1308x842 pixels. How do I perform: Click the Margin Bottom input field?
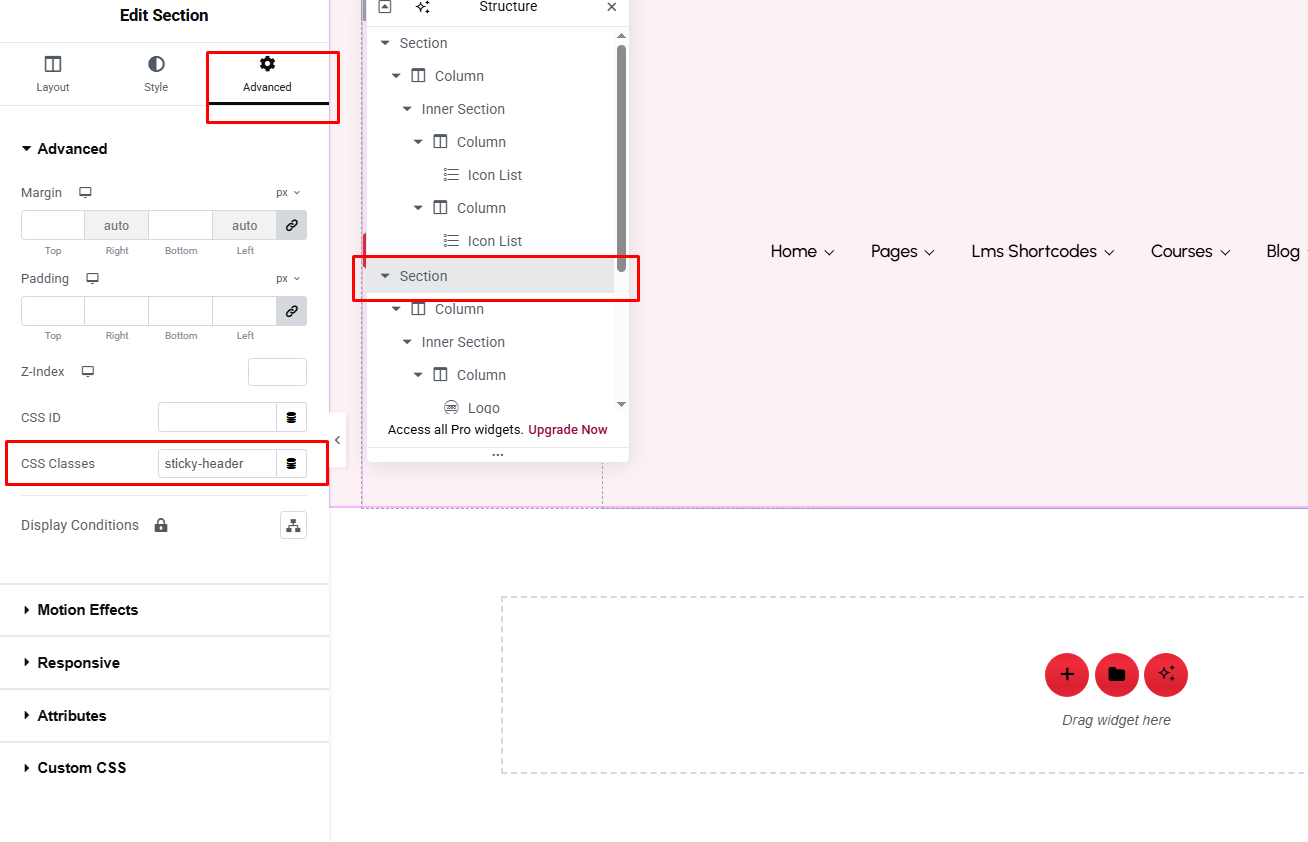(x=181, y=225)
